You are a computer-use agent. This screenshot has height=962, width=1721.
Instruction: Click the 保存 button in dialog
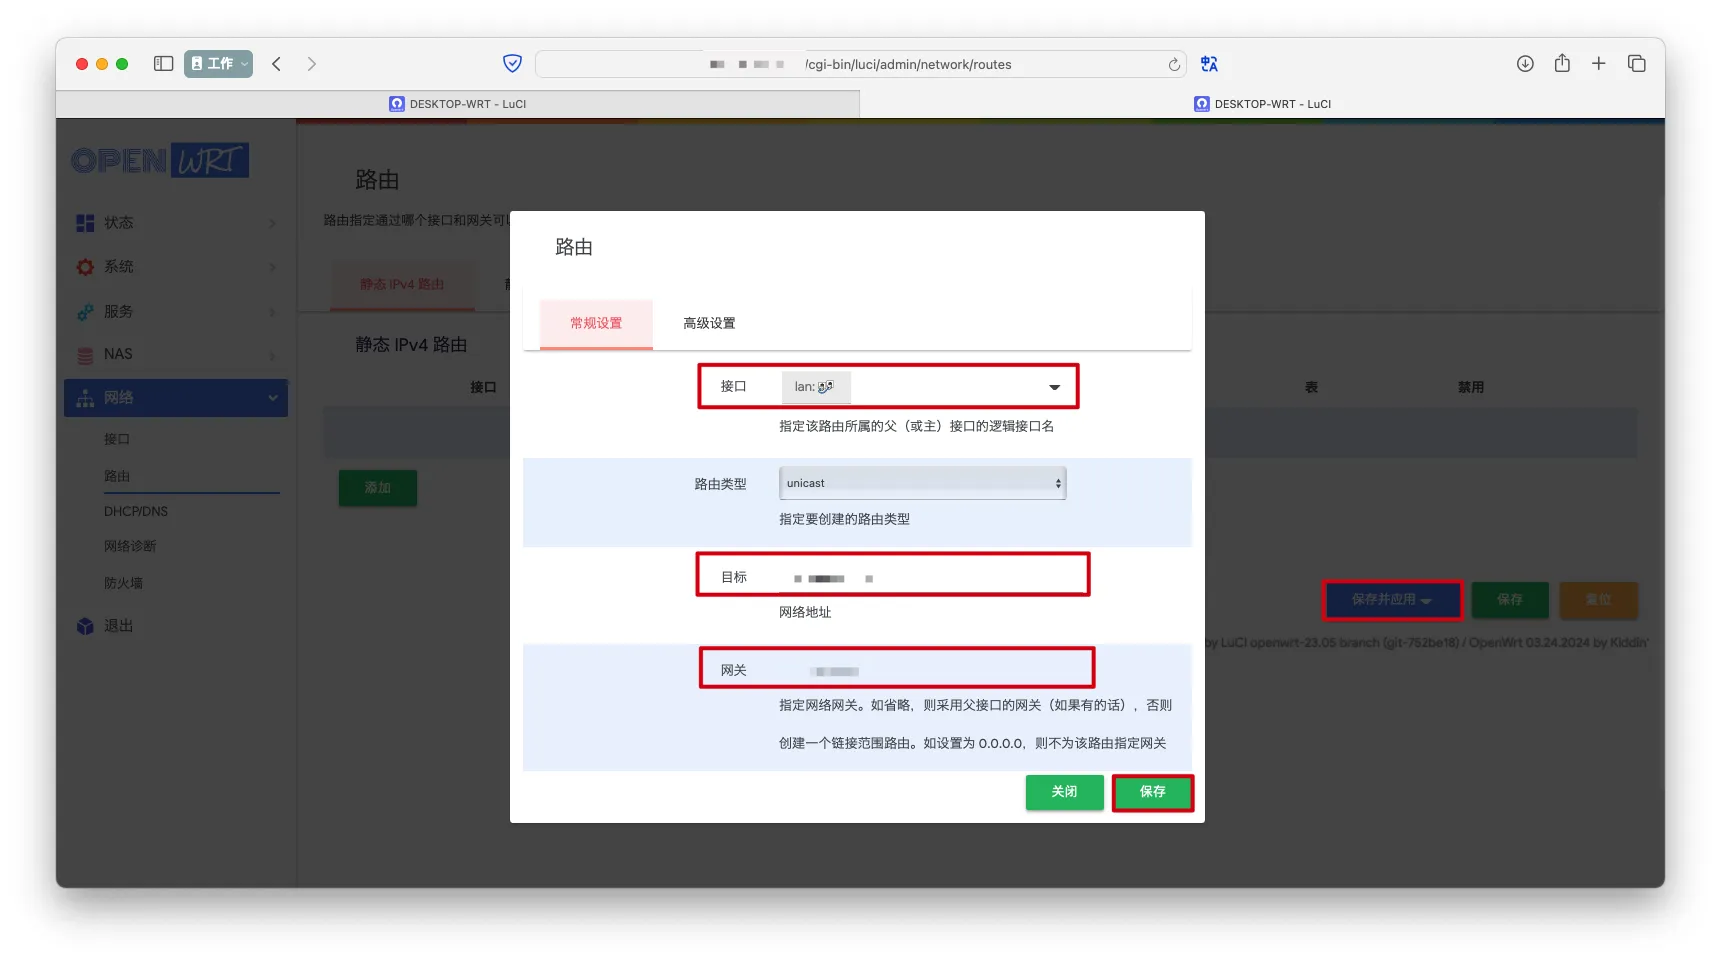[1152, 792]
